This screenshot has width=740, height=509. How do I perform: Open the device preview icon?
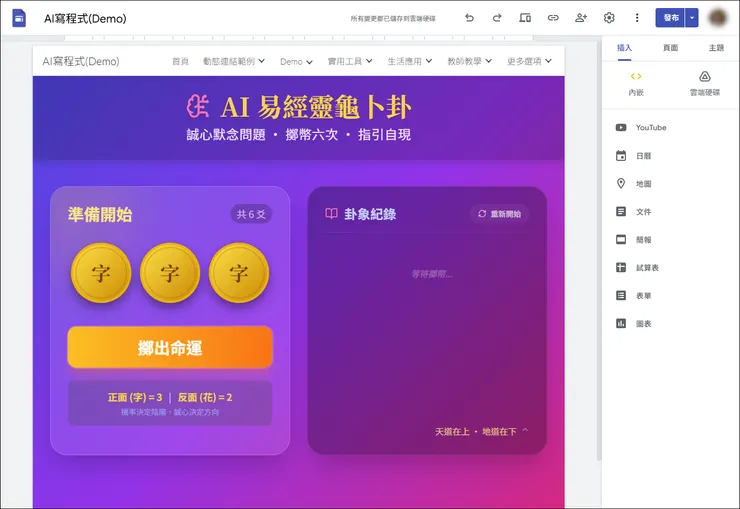click(x=525, y=18)
